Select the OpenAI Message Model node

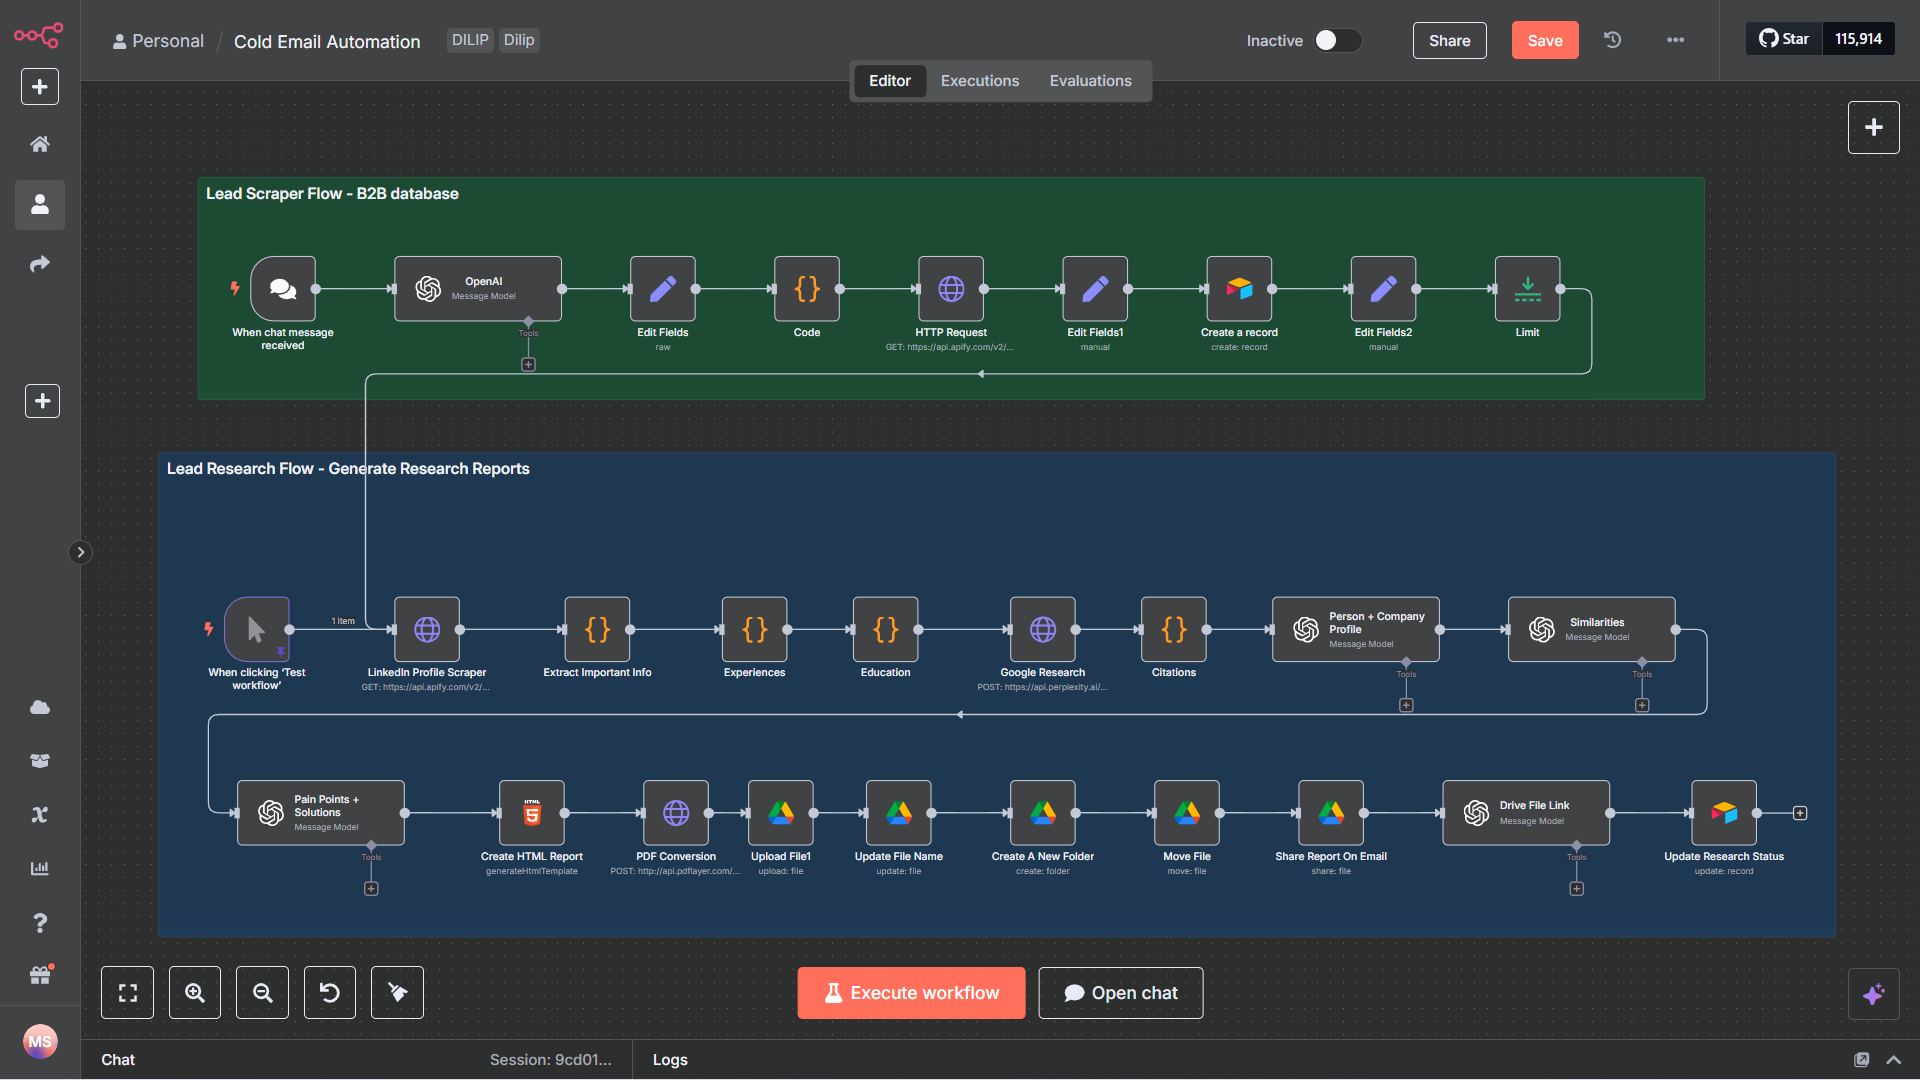coord(477,289)
